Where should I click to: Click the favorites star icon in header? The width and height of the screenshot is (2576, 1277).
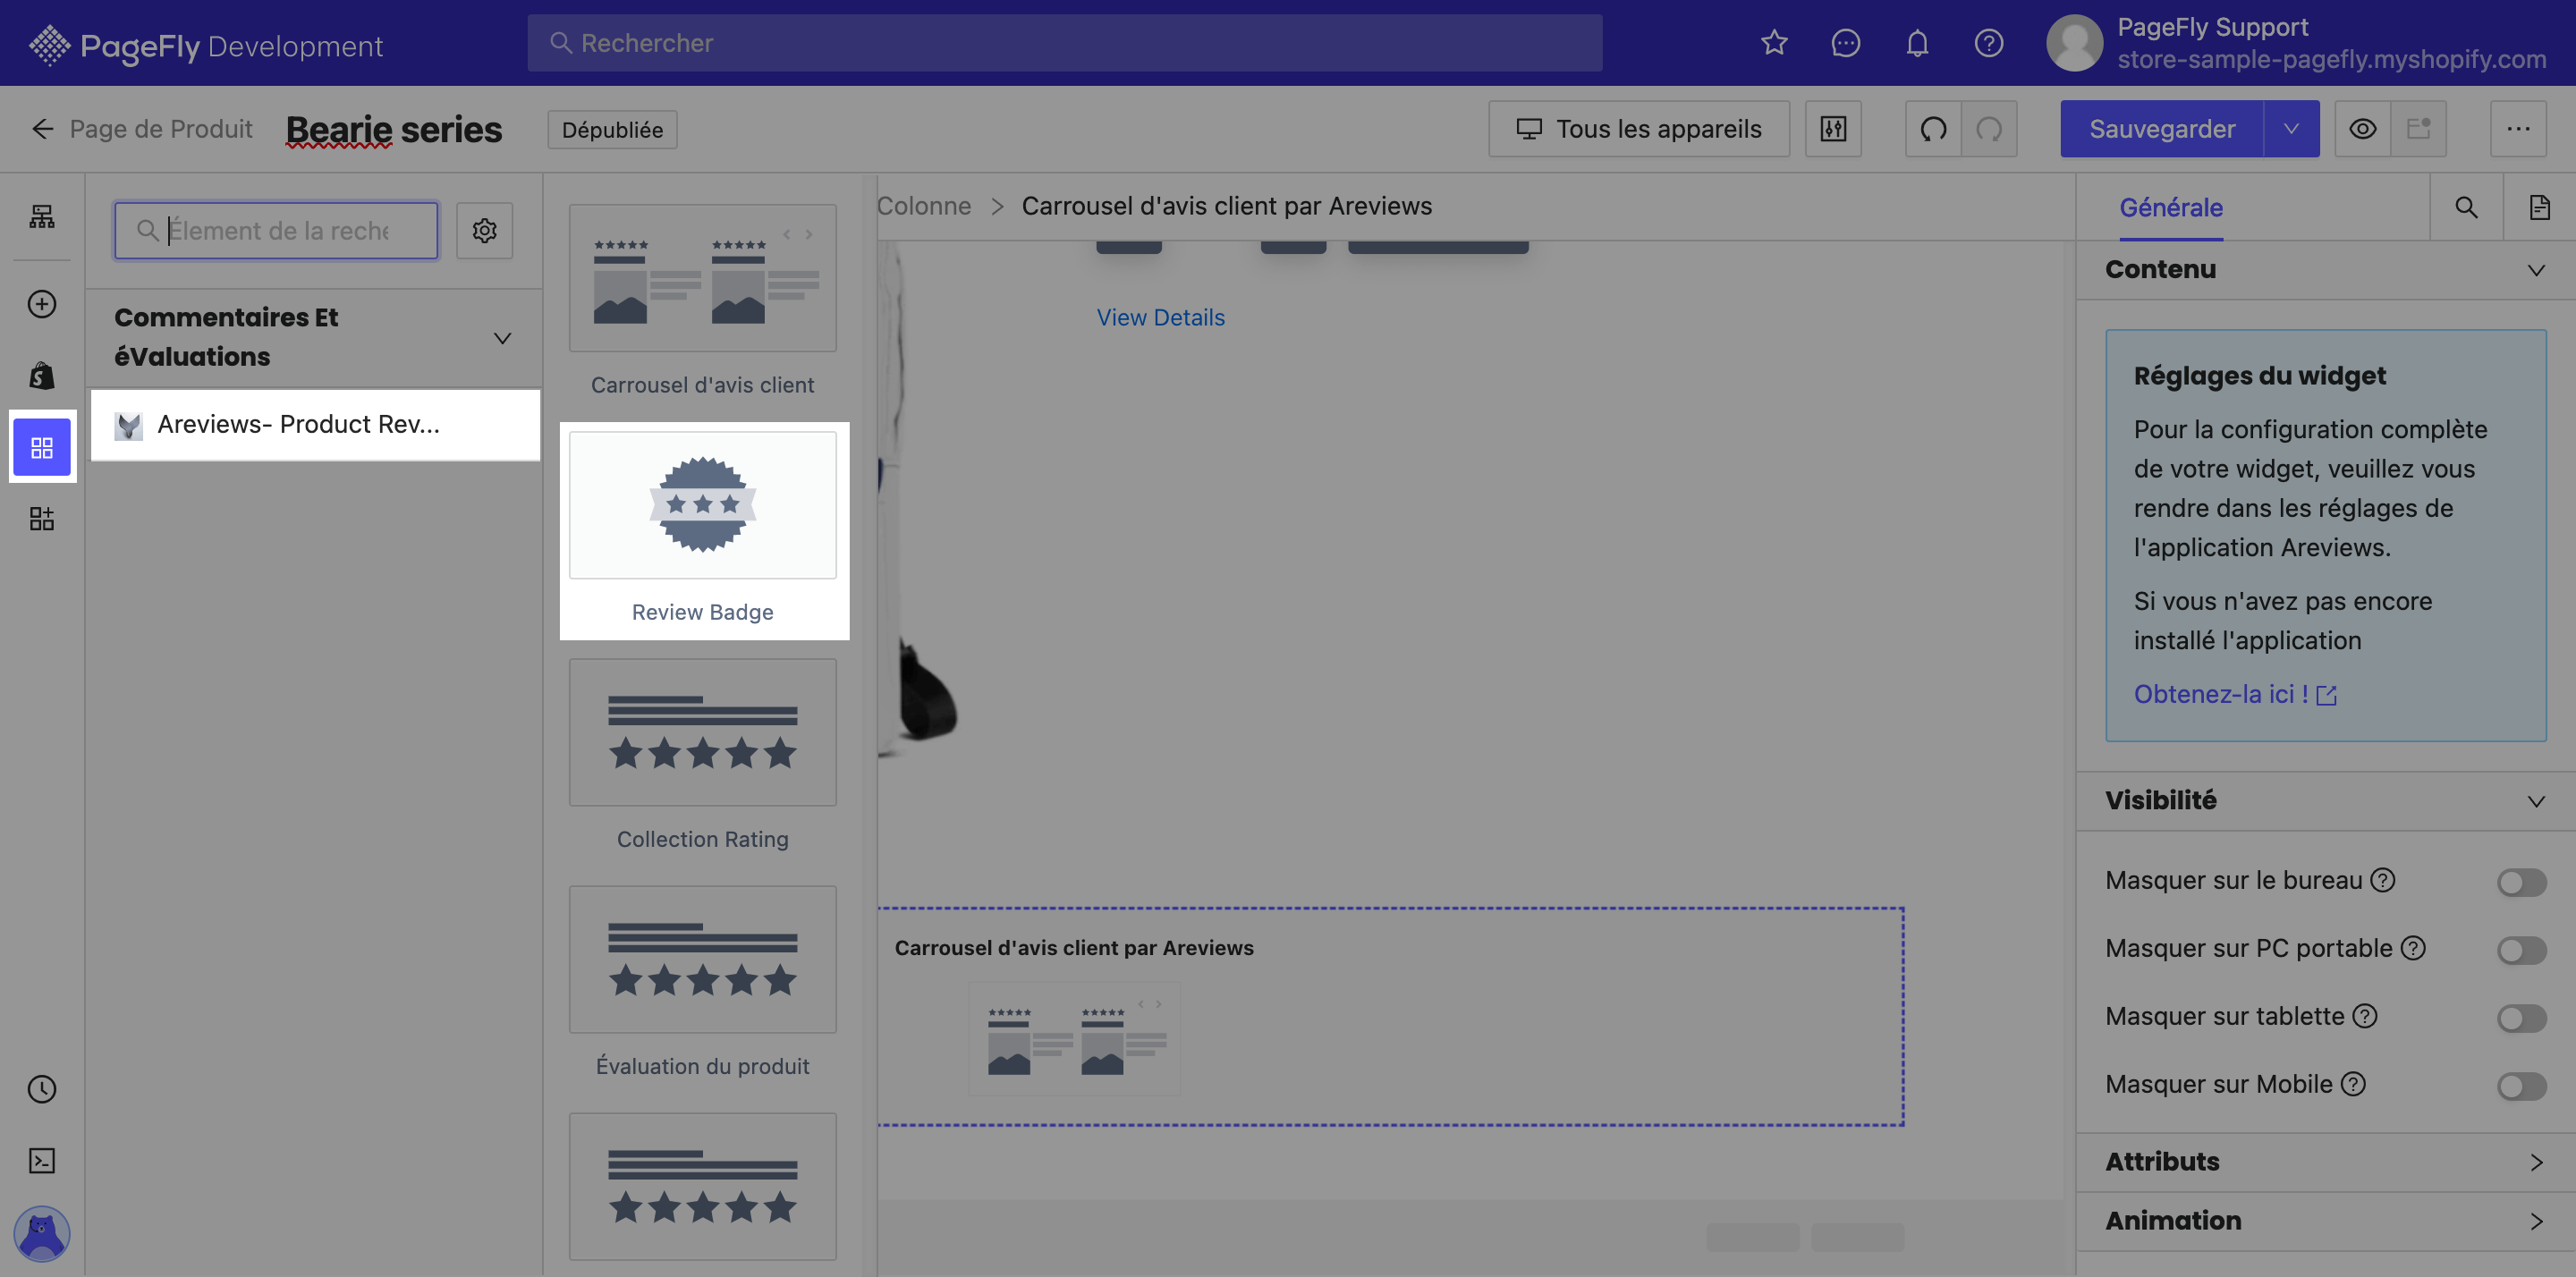point(1774,43)
